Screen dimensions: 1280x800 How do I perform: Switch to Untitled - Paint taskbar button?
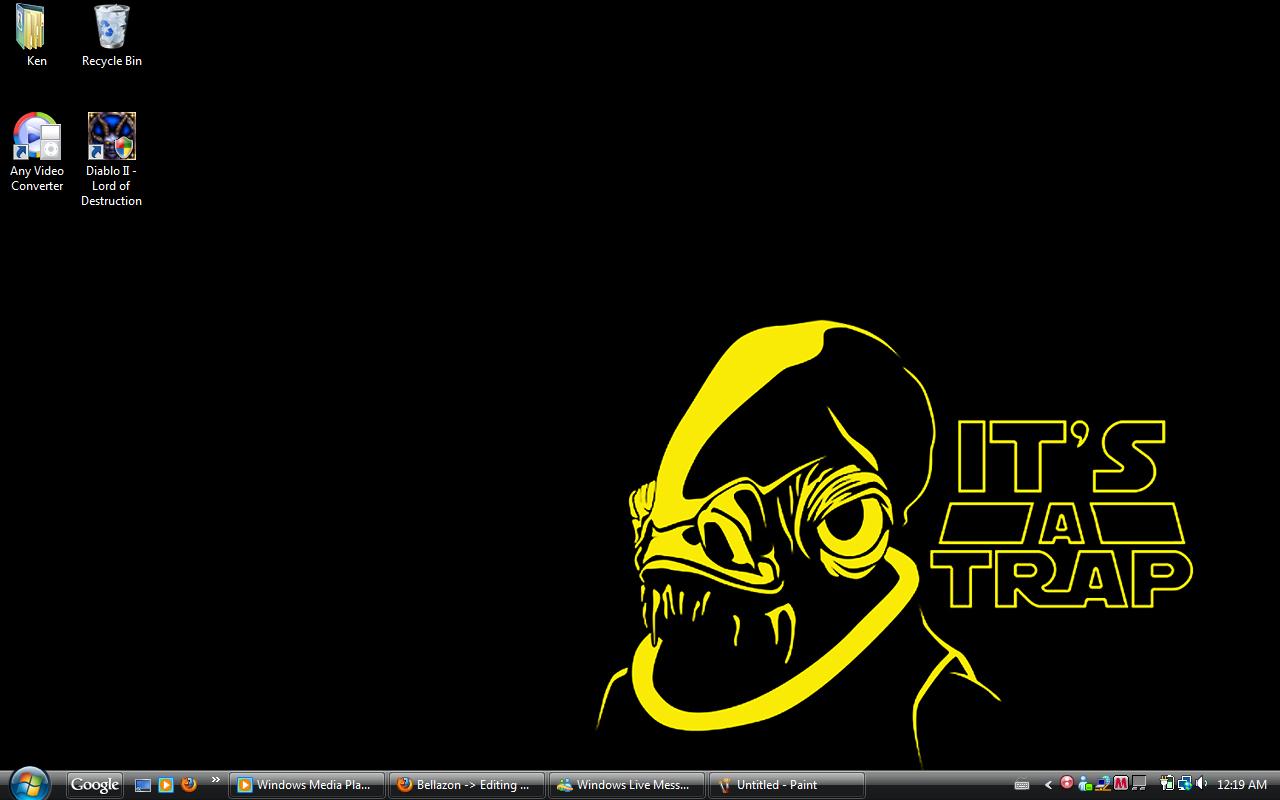(x=786, y=785)
